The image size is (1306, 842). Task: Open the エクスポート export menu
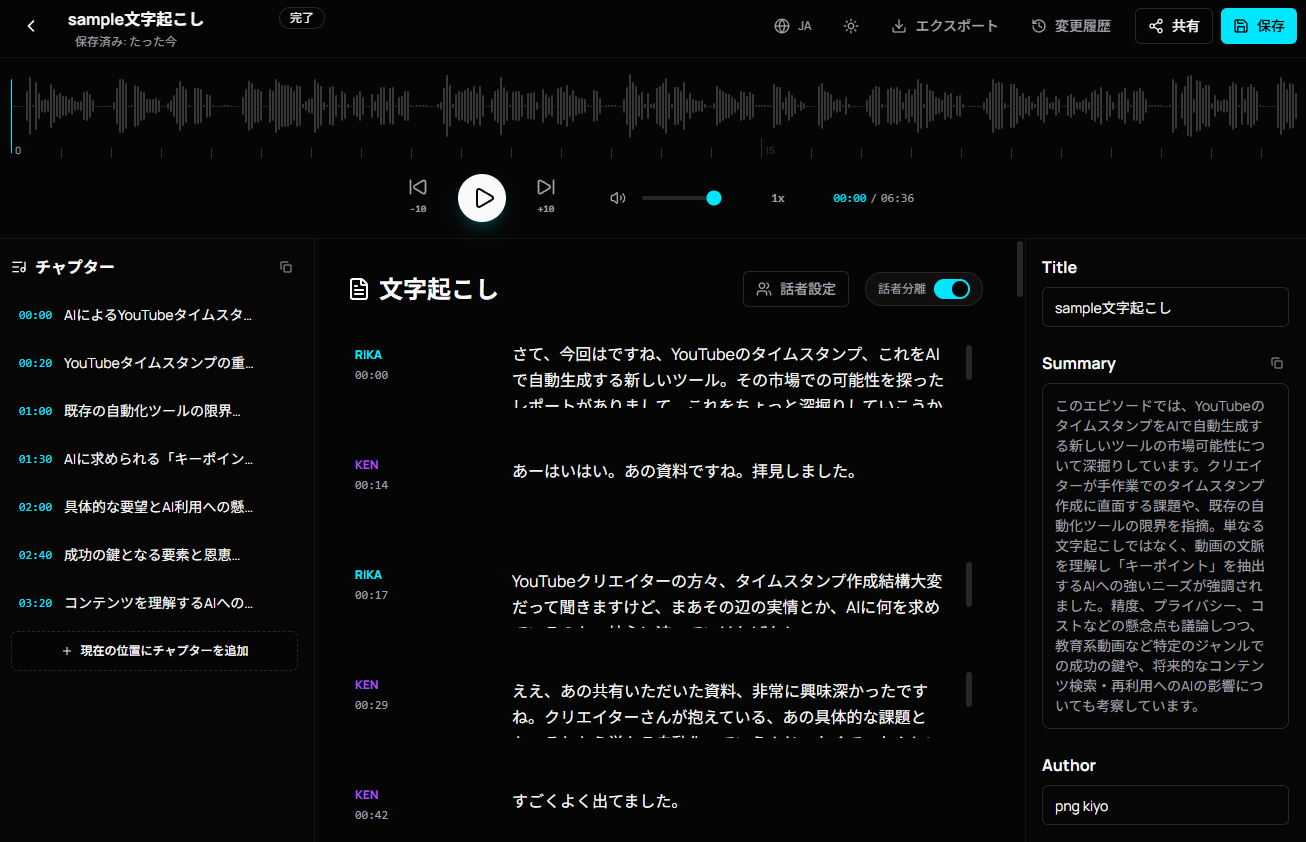tap(944, 26)
